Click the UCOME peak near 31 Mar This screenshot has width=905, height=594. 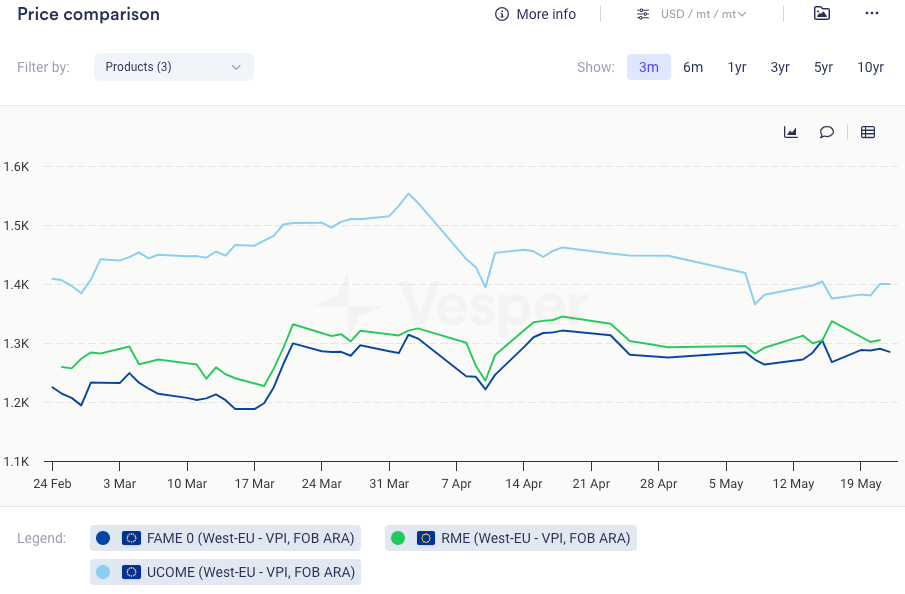408,194
